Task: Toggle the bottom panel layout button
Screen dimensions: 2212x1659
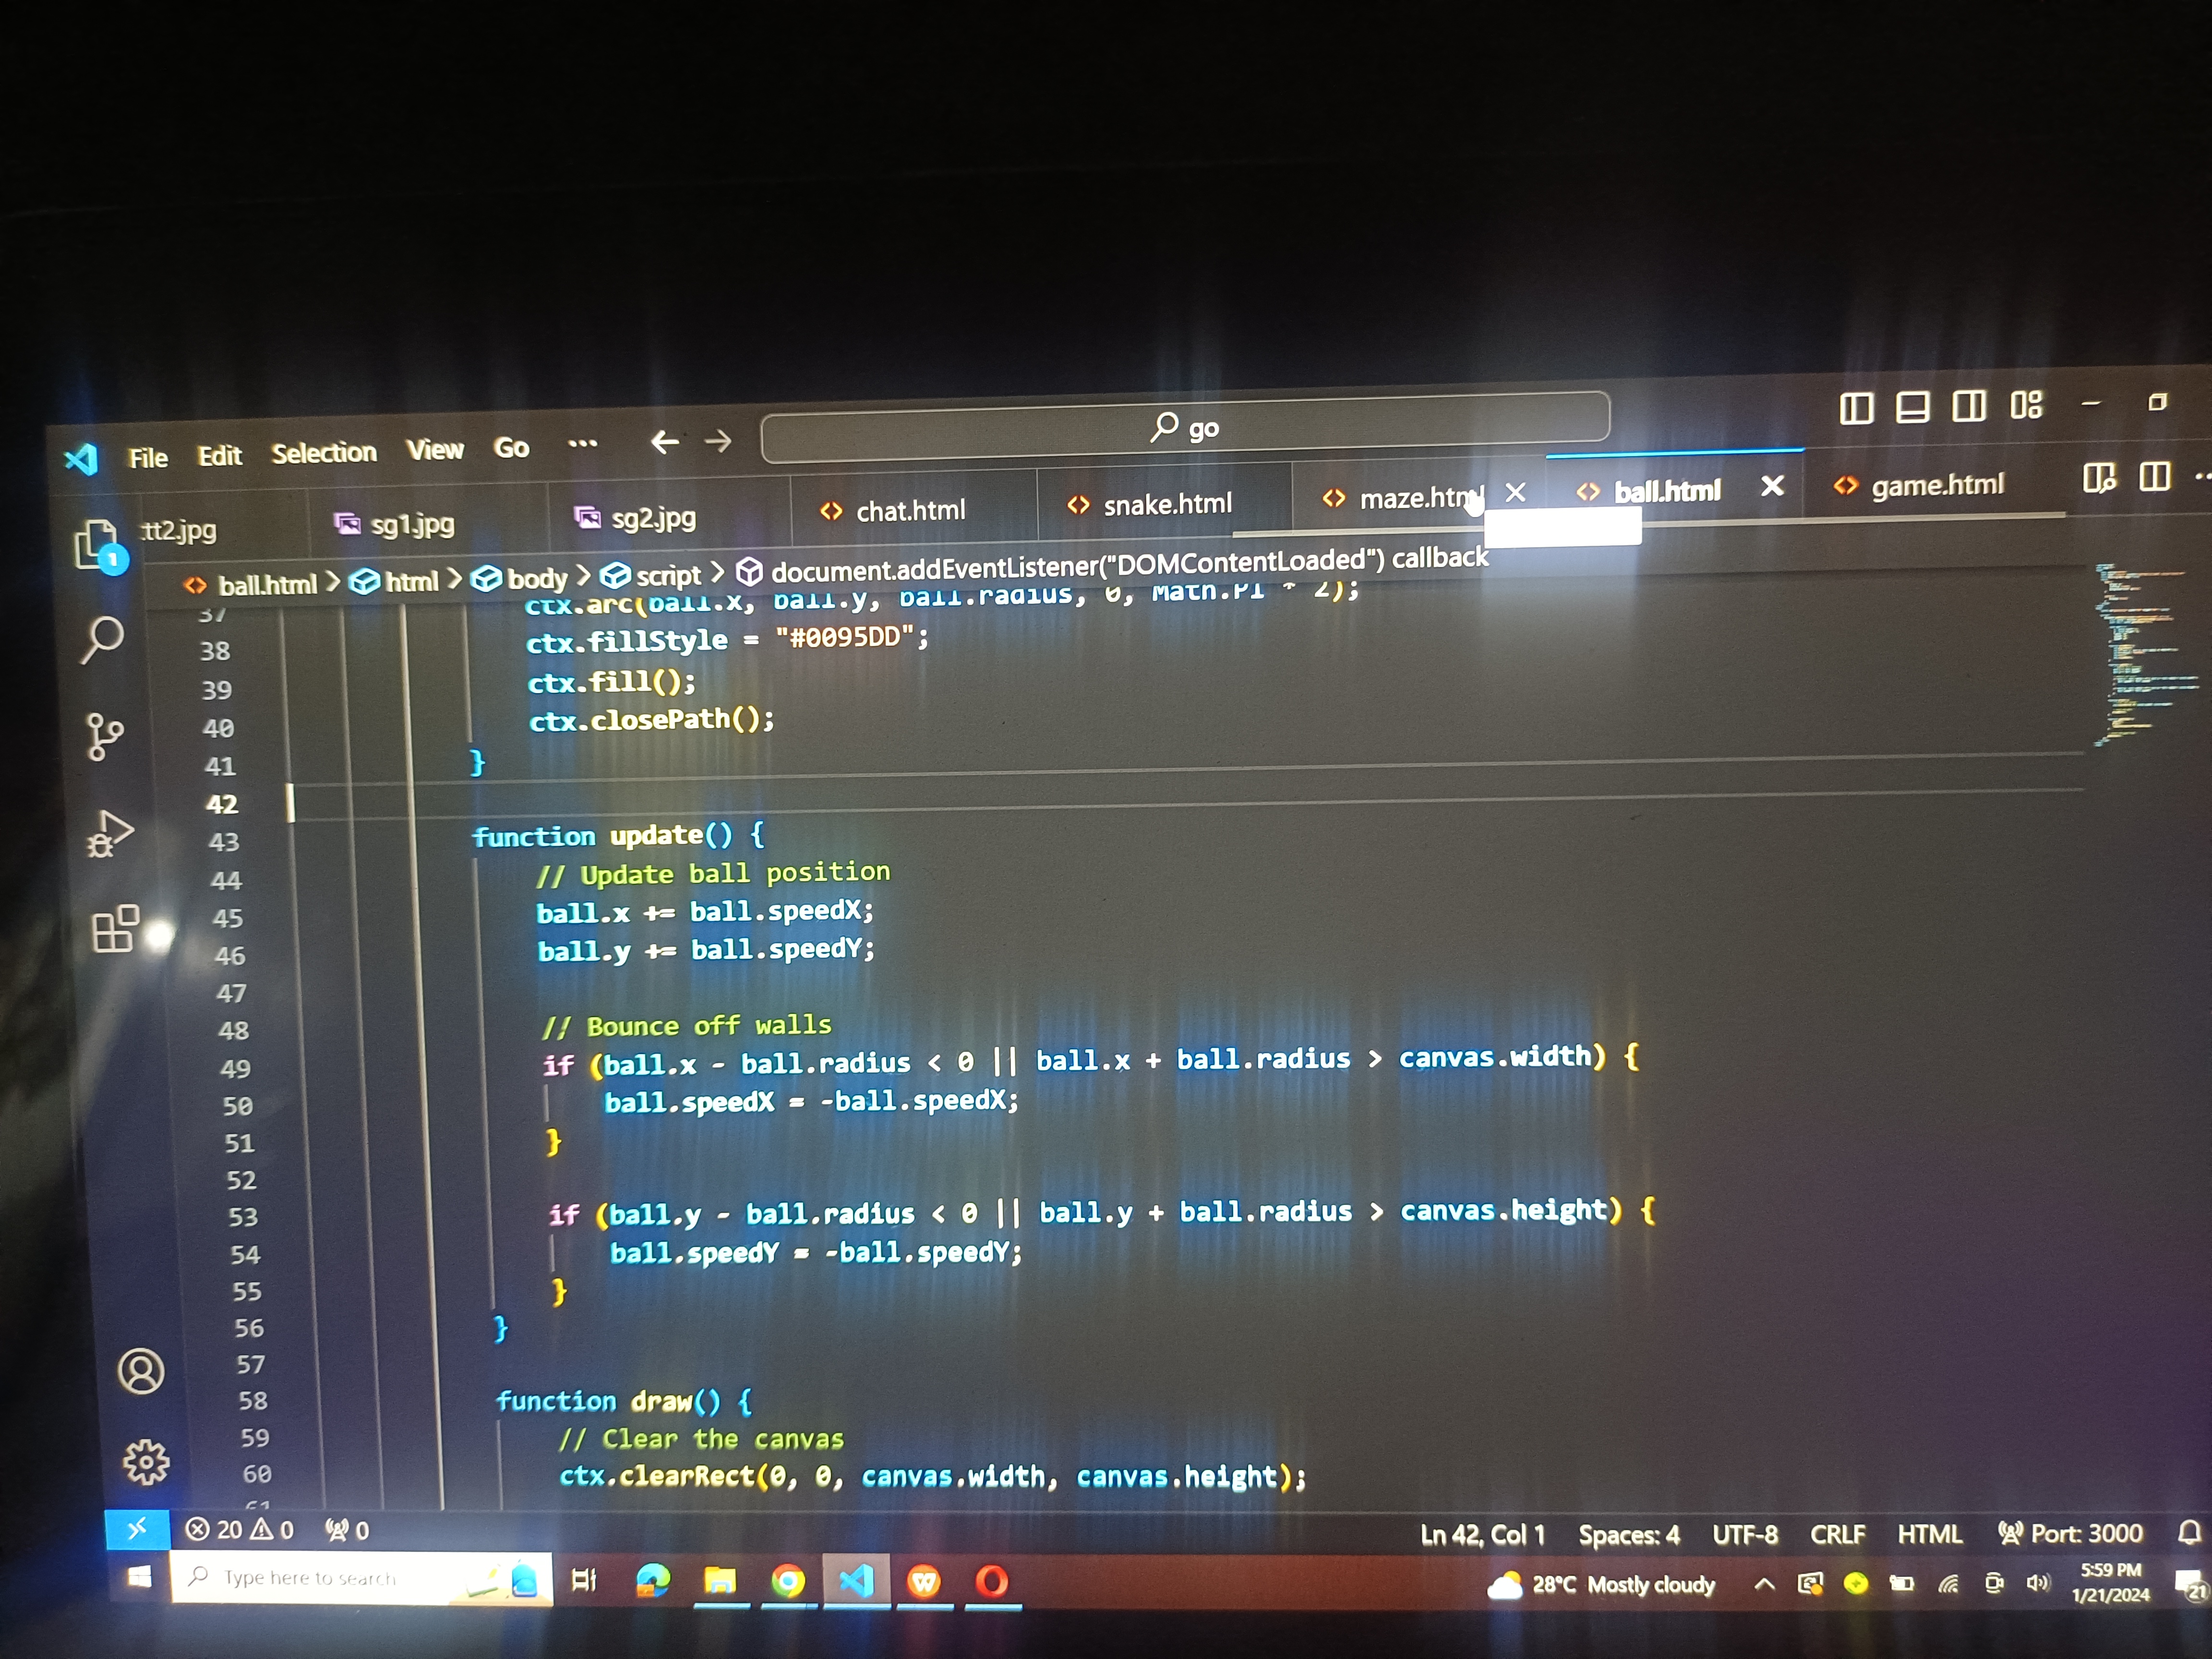Action: [1912, 407]
